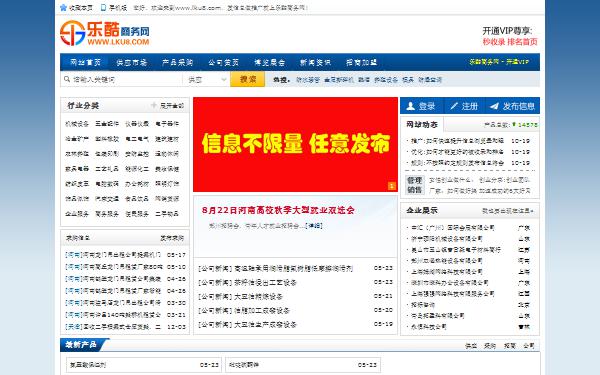
Task: Click the 开通VIP尊享 promo at the top right
Action: pyautogui.click(x=510, y=36)
